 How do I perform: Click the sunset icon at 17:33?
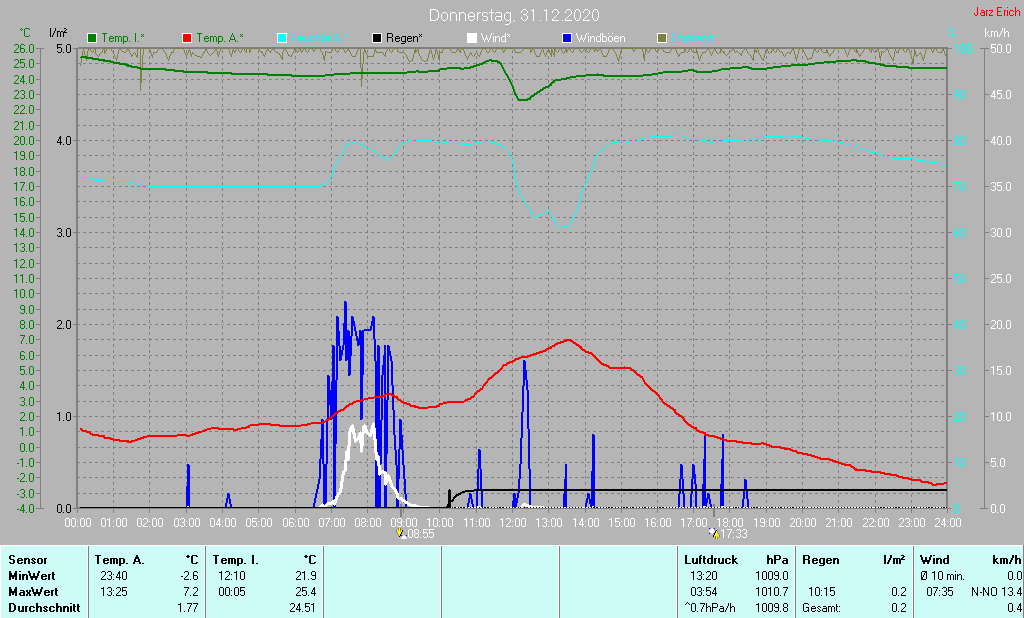713,533
